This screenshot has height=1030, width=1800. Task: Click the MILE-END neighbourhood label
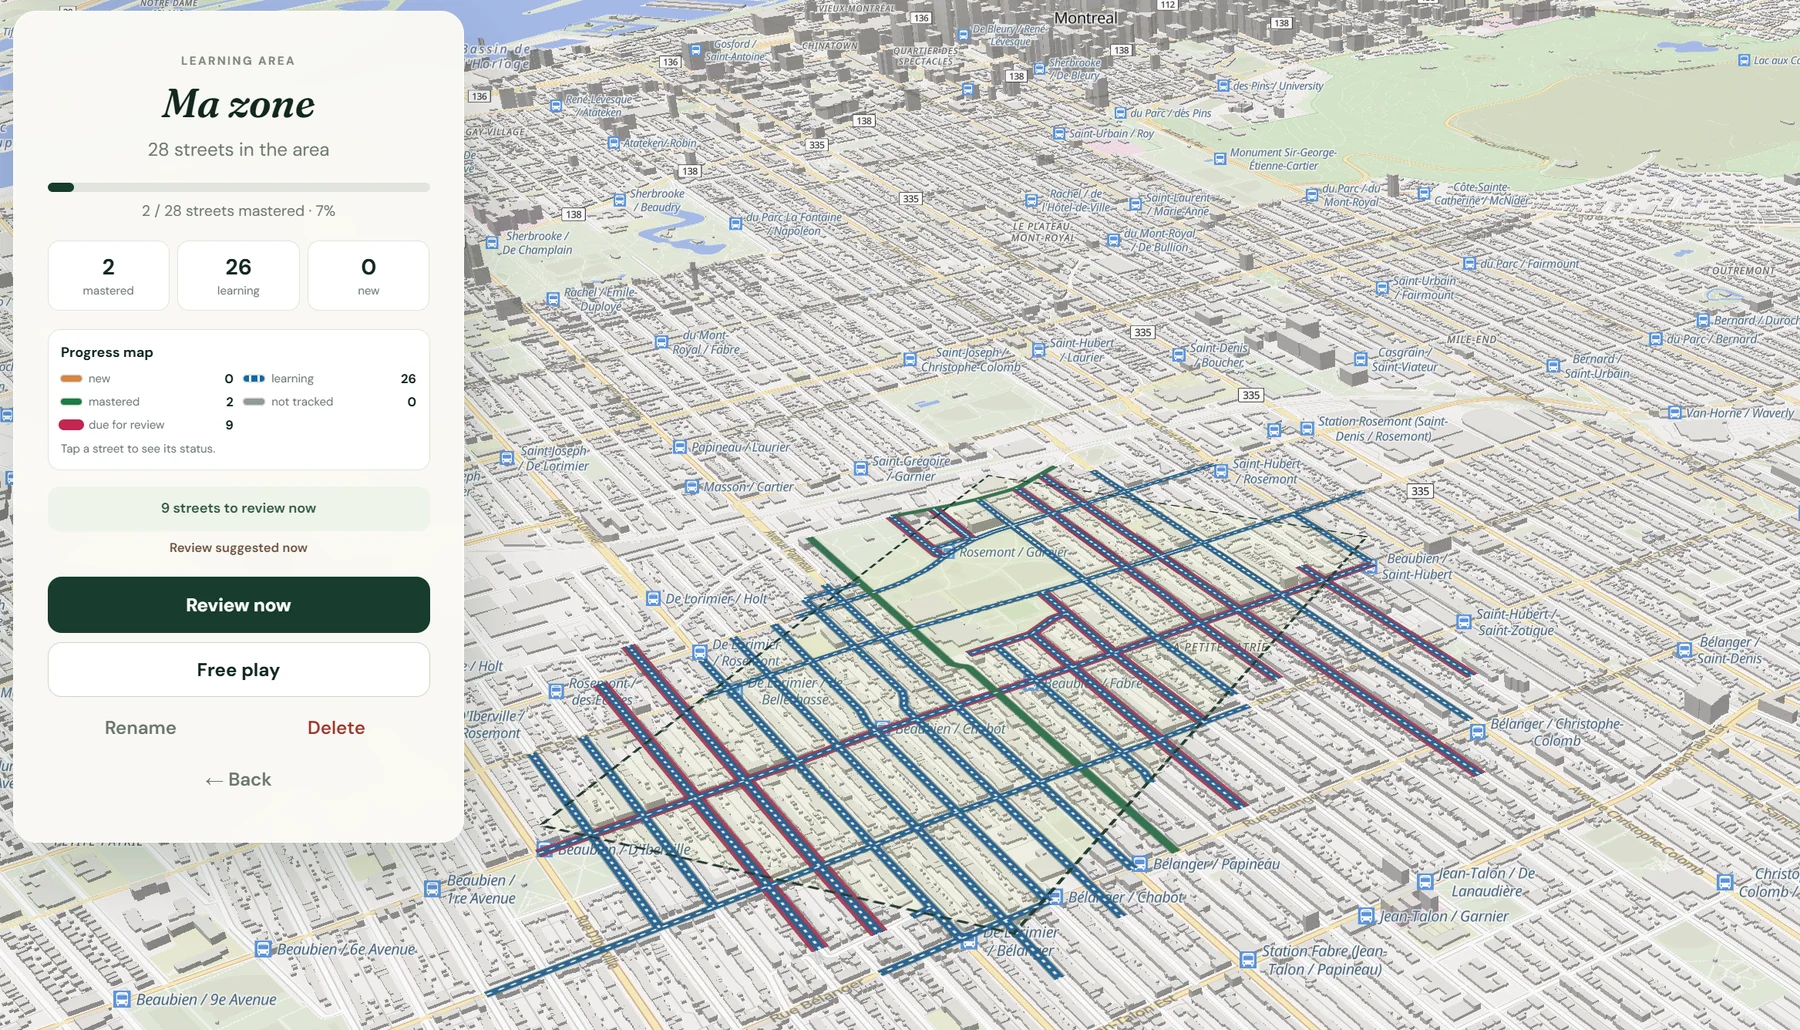pos(1471,340)
